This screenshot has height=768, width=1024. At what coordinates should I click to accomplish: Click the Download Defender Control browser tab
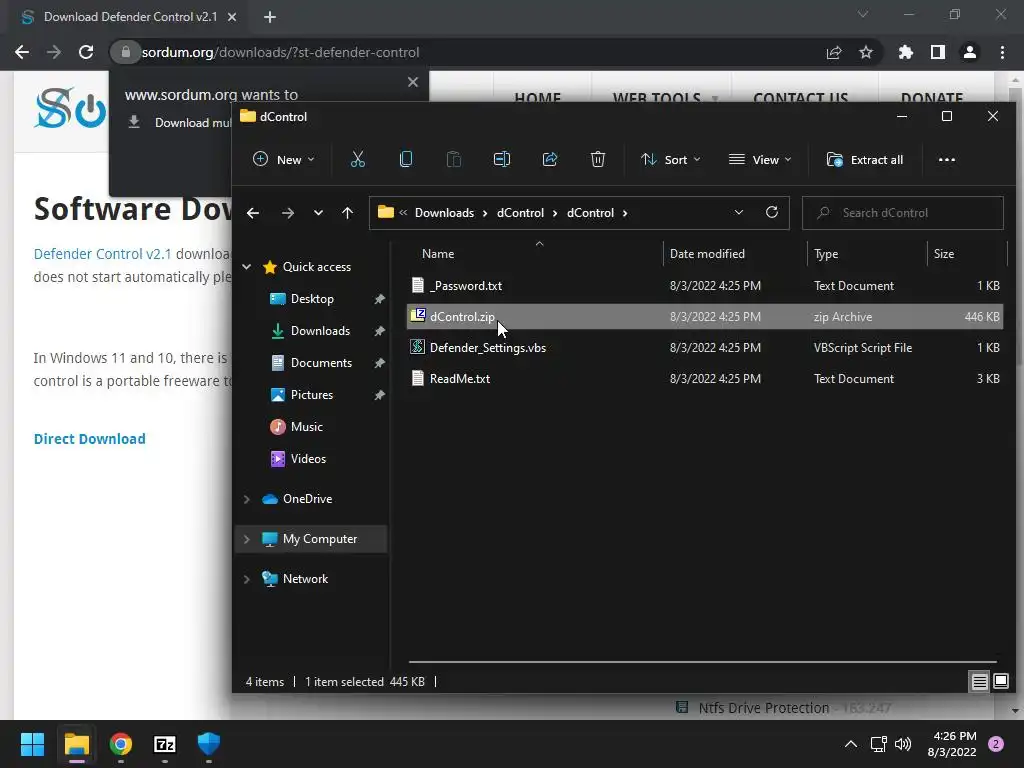point(129,17)
